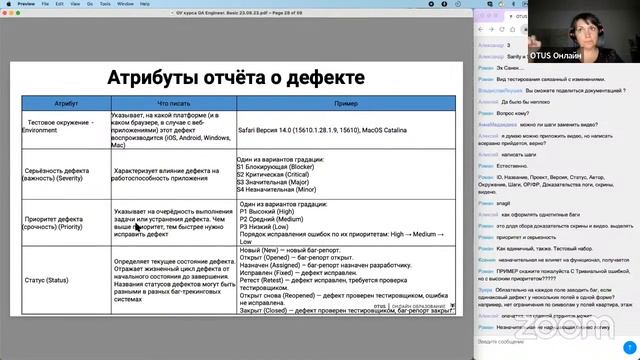The width and height of the screenshot is (640, 360).
Task: Click the slide heading 'Атрибуты отчёта о дефекте'
Action: click(x=236, y=78)
